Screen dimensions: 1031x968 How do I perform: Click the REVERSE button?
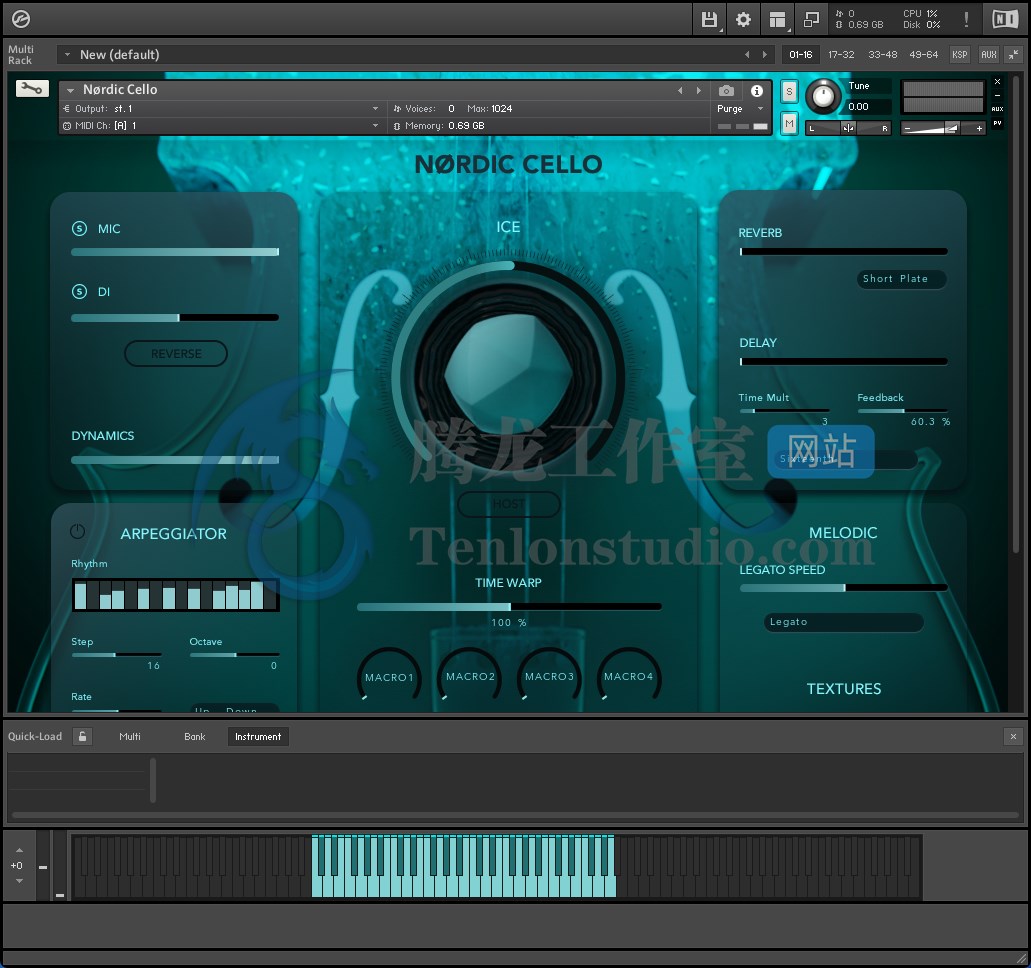[176, 353]
